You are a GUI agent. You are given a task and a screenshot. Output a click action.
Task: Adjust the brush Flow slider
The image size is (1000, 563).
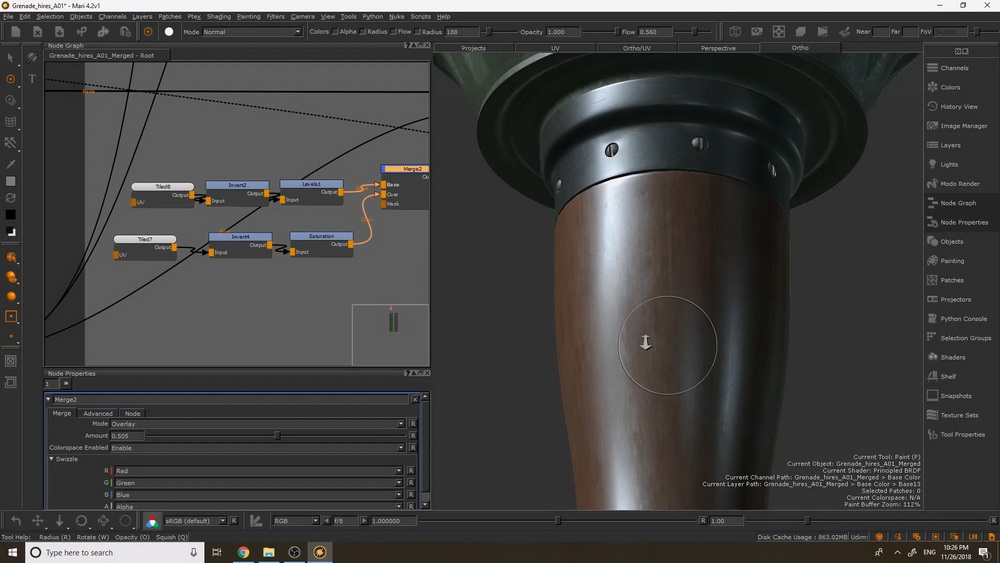click(x=694, y=32)
